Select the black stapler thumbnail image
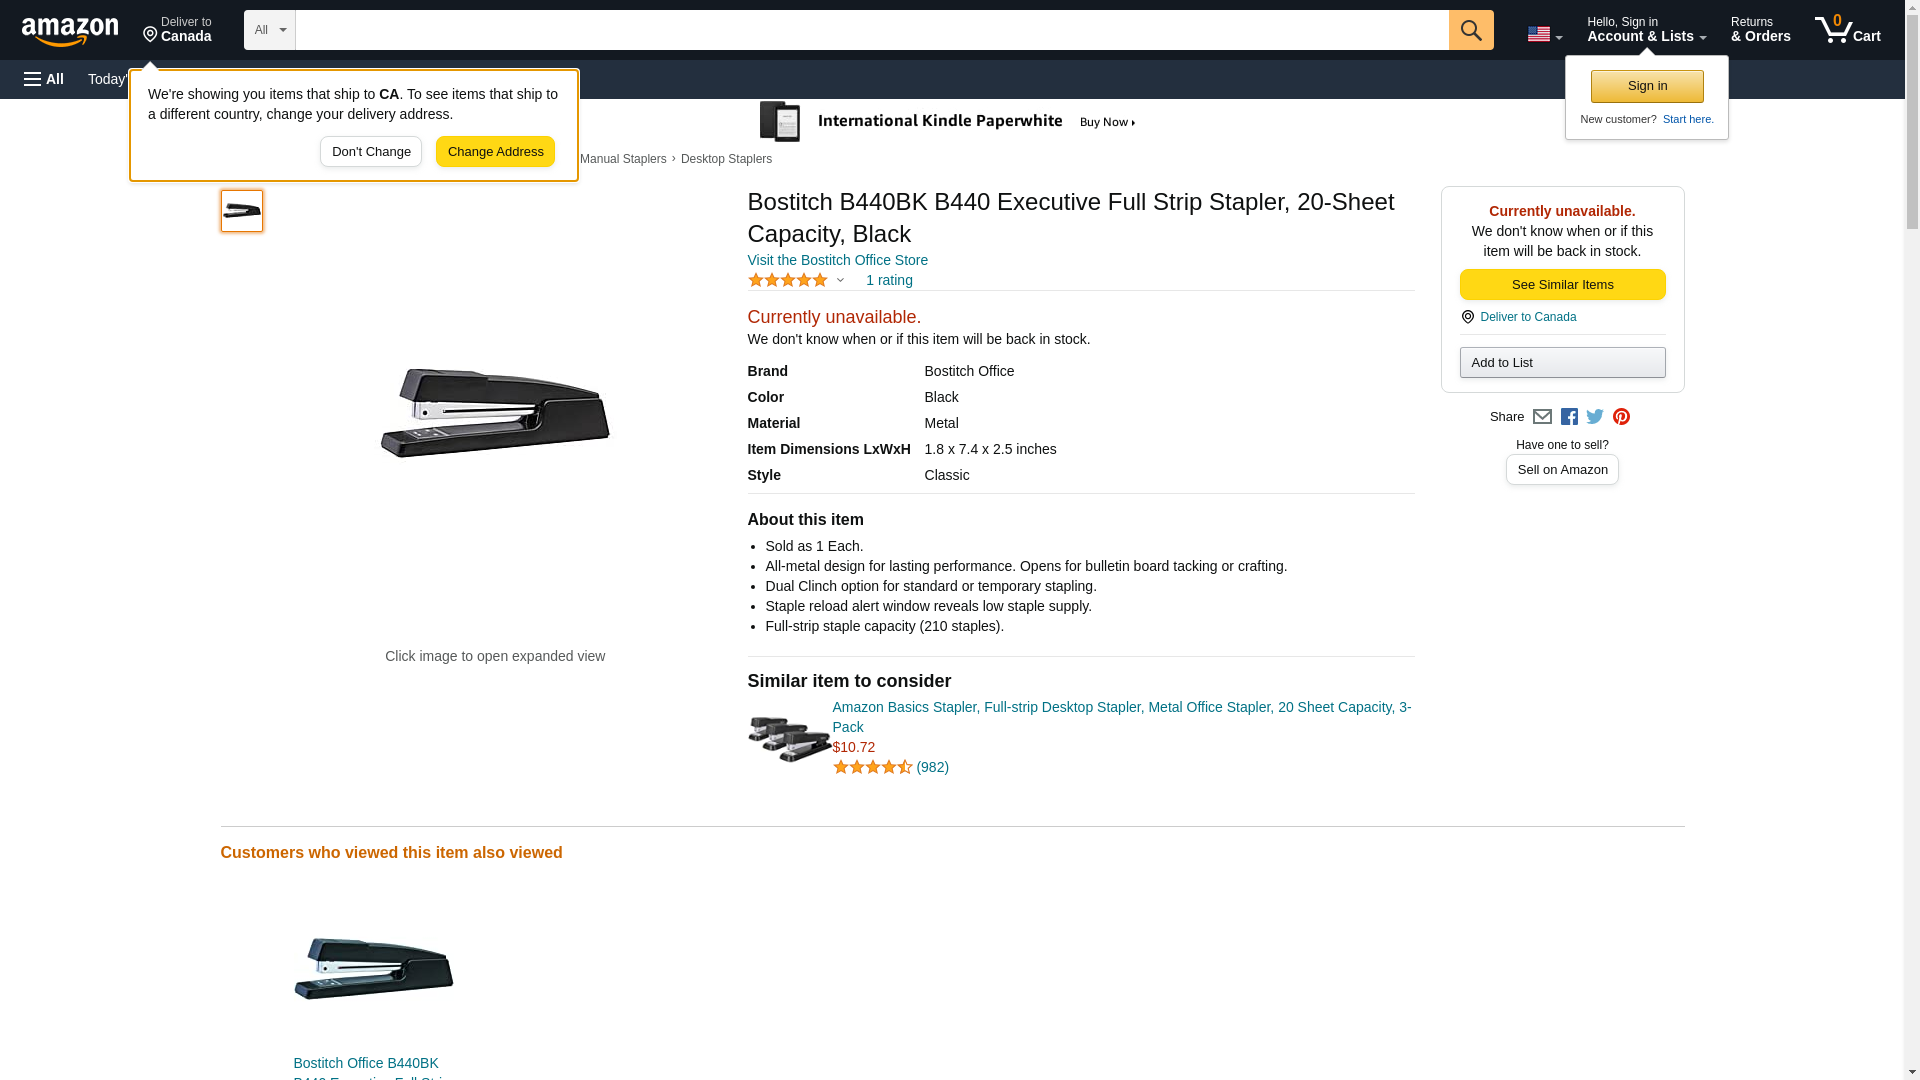The image size is (1920, 1080). click(242, 211)
